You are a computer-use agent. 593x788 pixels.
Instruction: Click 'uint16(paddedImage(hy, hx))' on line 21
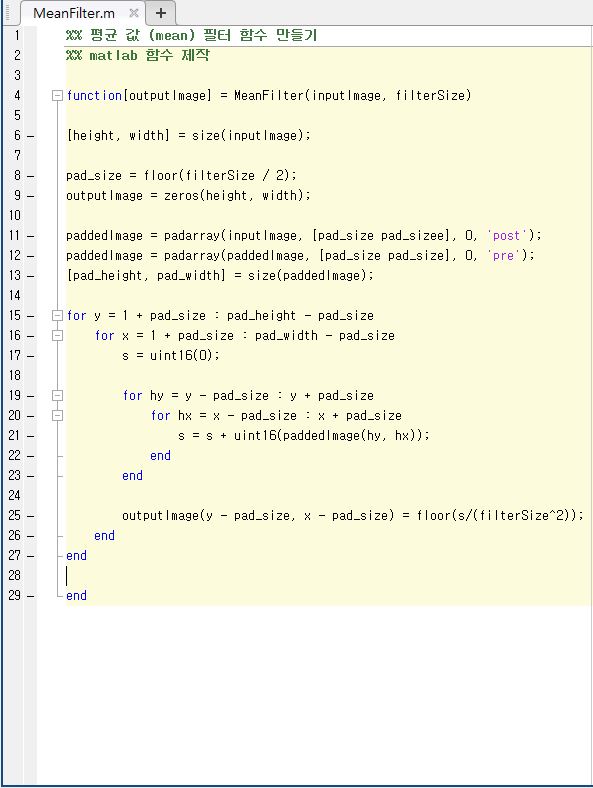[x=329, y=436]
